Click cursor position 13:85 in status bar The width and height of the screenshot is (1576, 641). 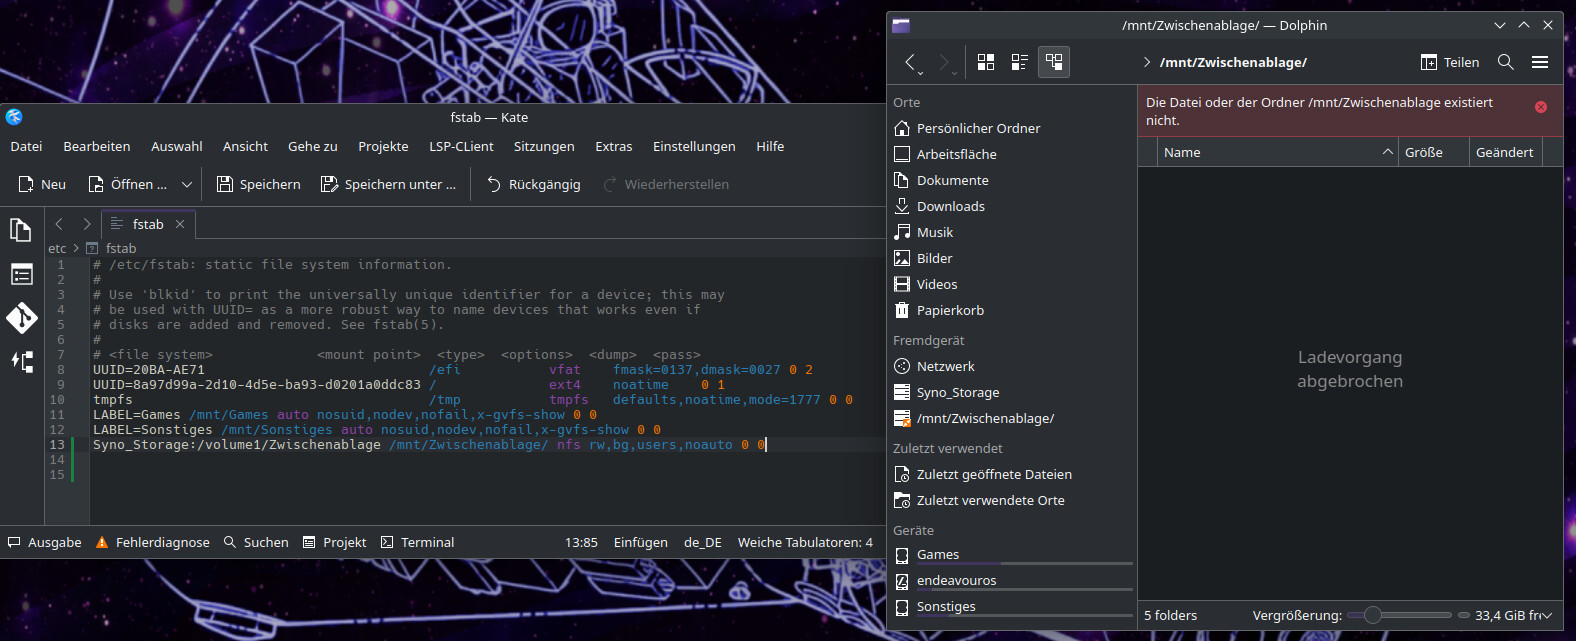[581, 542]
